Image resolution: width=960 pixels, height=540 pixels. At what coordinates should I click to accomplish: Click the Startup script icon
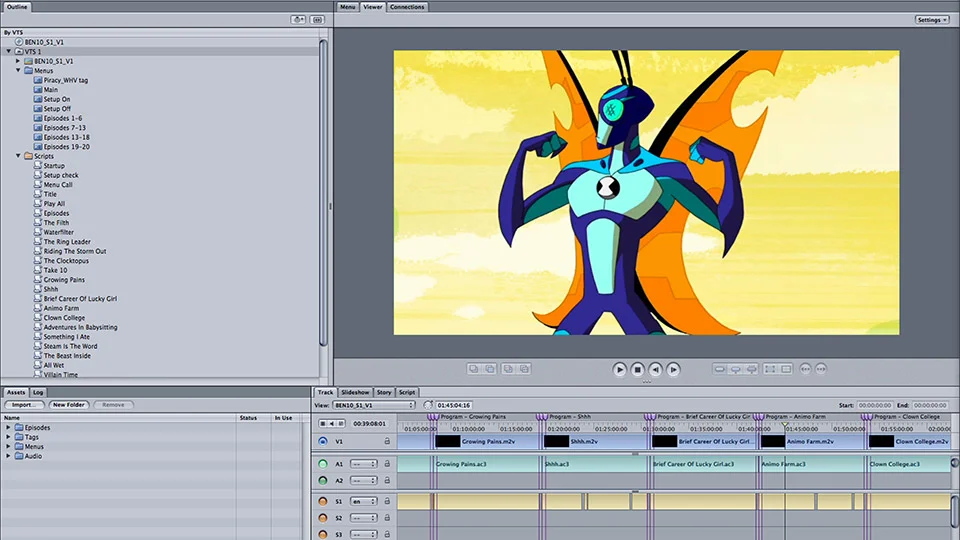[38, 165]
